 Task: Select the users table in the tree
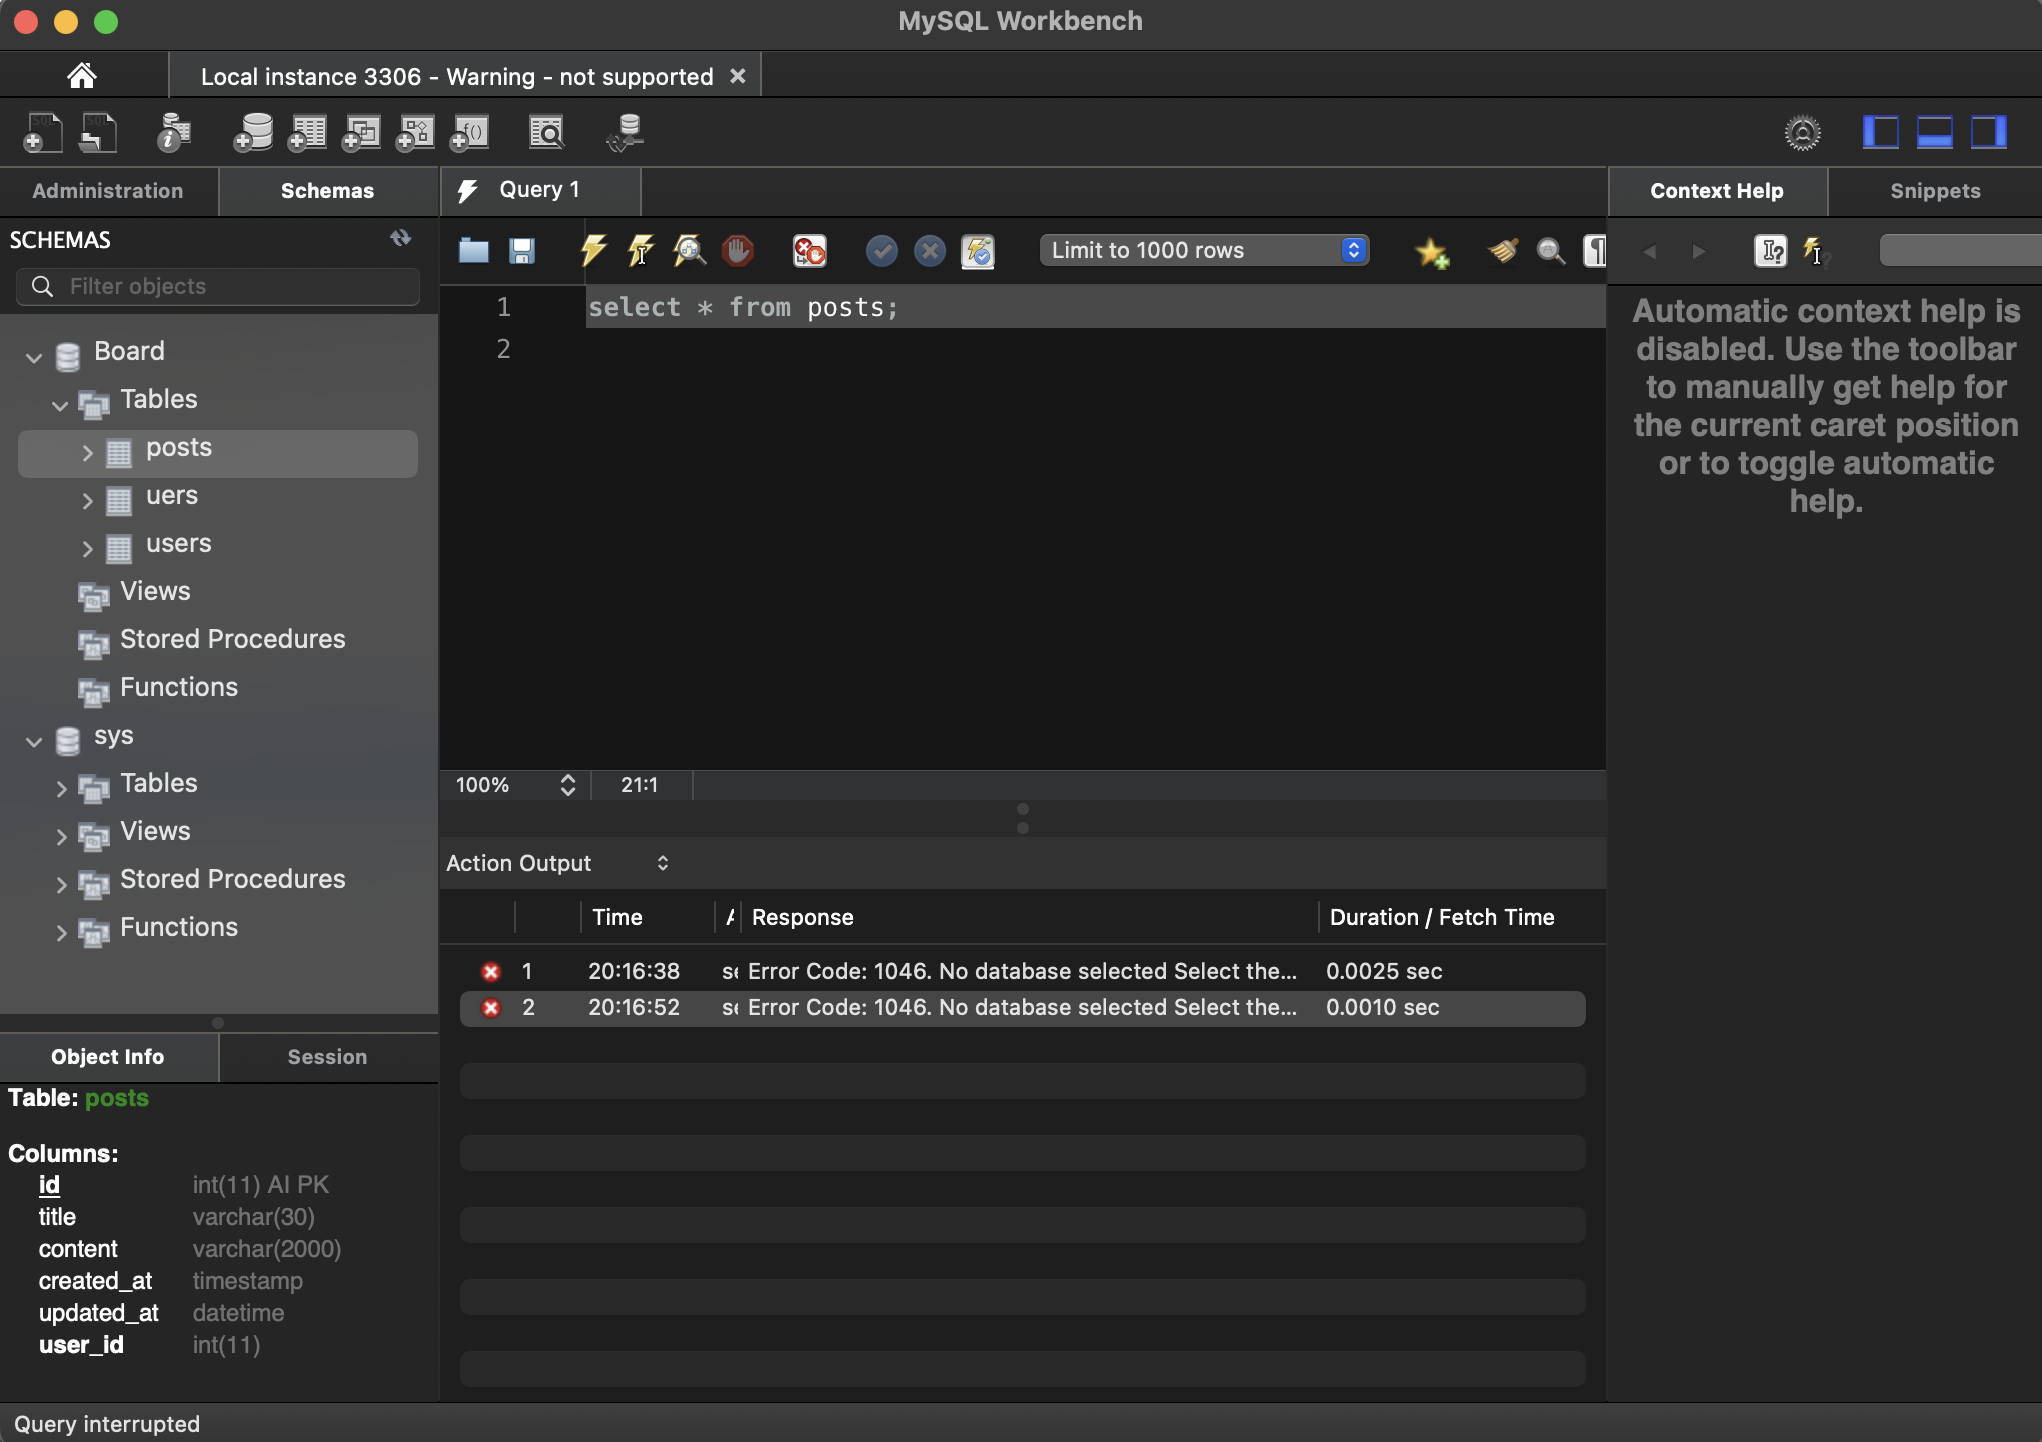178,544
